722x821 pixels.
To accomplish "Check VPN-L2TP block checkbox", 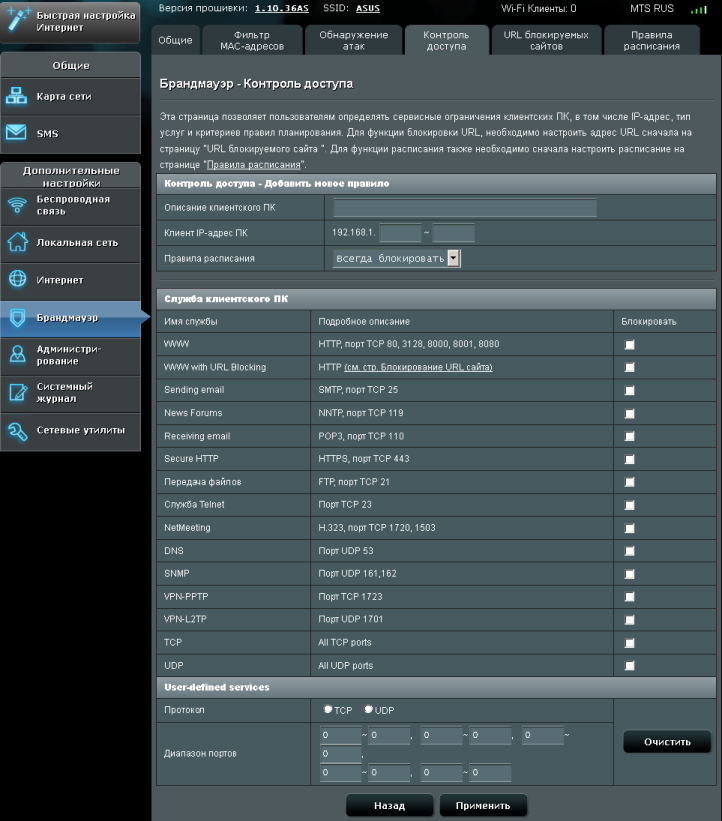I will pyautogui.click(x=629, y=620).
